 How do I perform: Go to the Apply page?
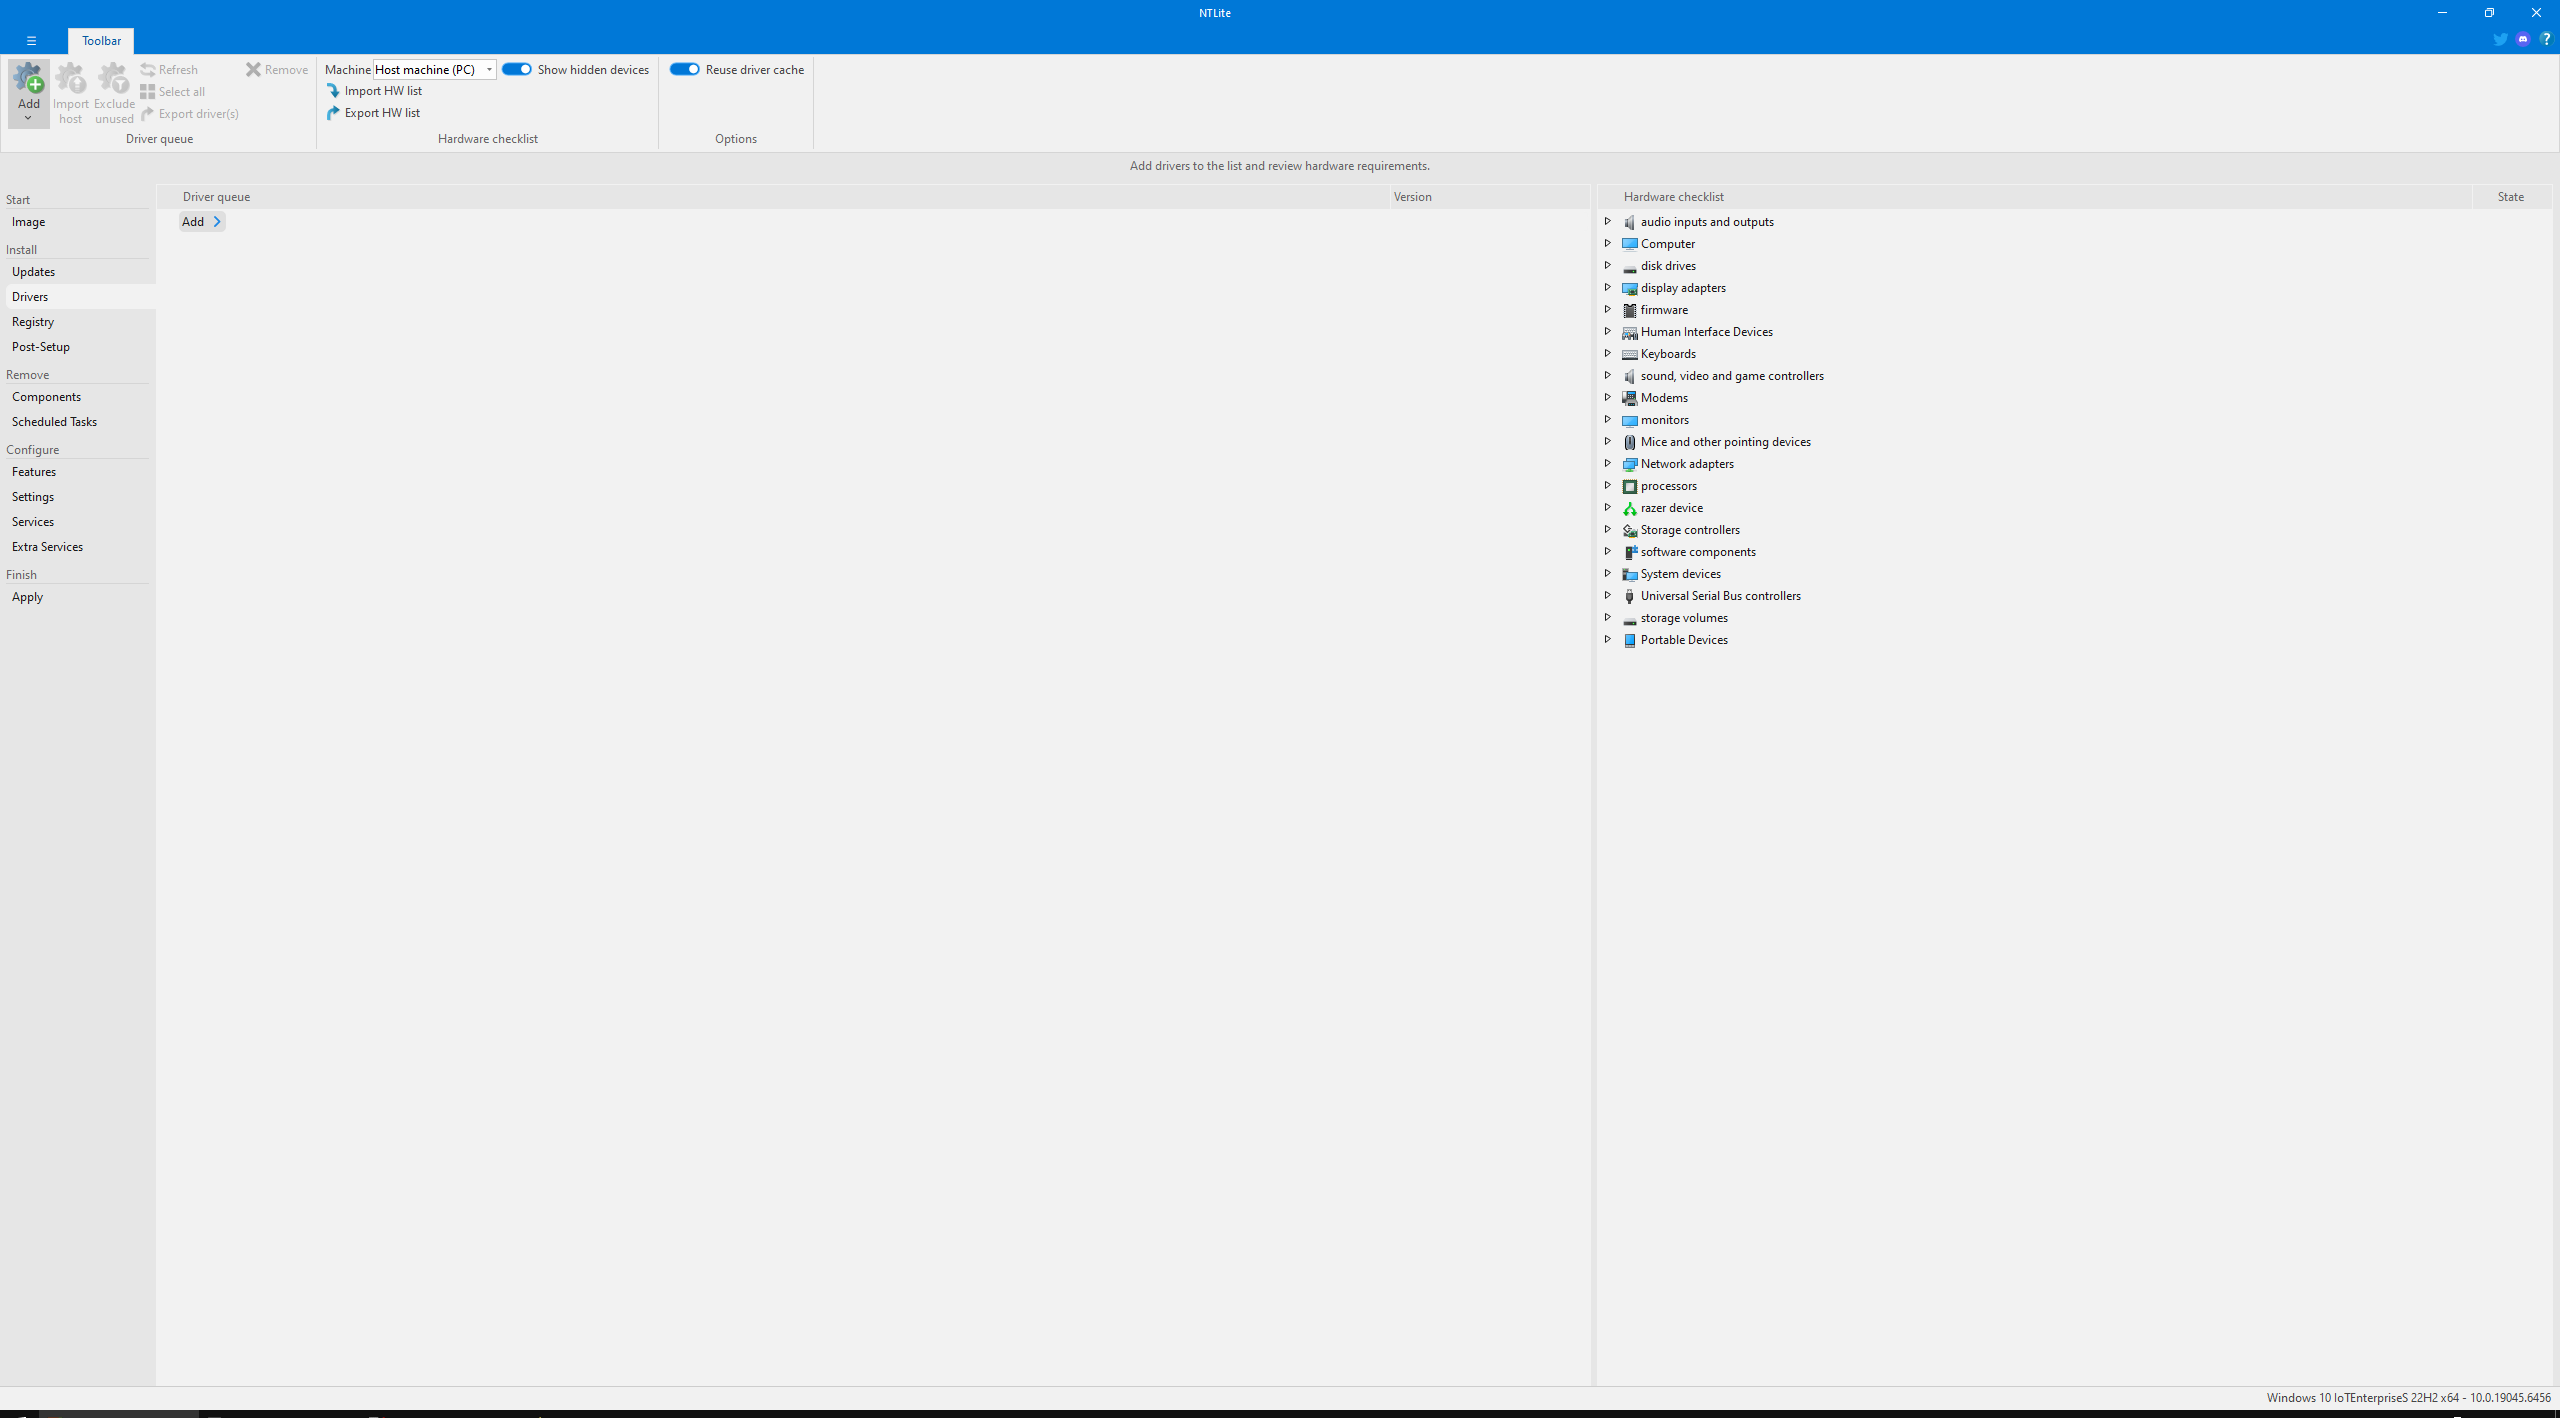click(x=27, y=597)
